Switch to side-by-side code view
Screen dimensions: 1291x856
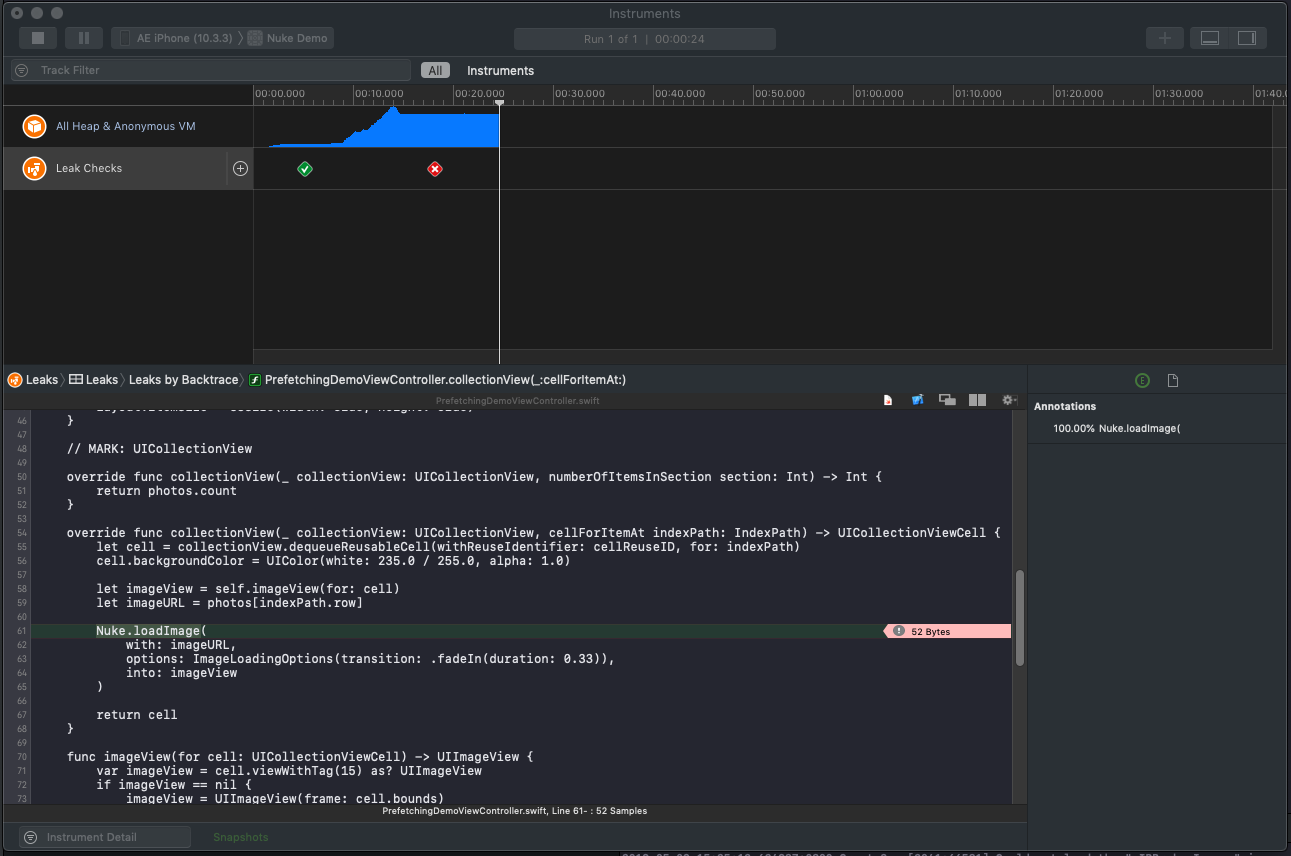click(977, 399)
